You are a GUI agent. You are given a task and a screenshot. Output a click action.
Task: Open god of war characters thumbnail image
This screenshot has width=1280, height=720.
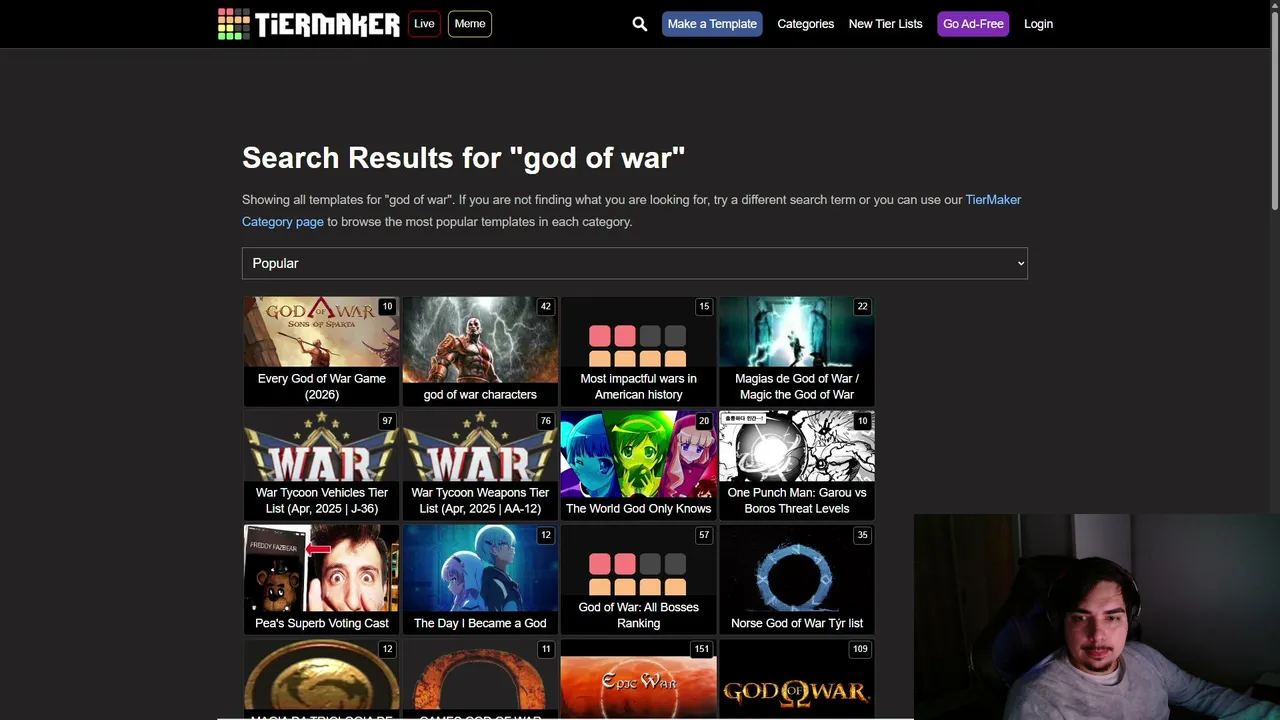(480, 340)
